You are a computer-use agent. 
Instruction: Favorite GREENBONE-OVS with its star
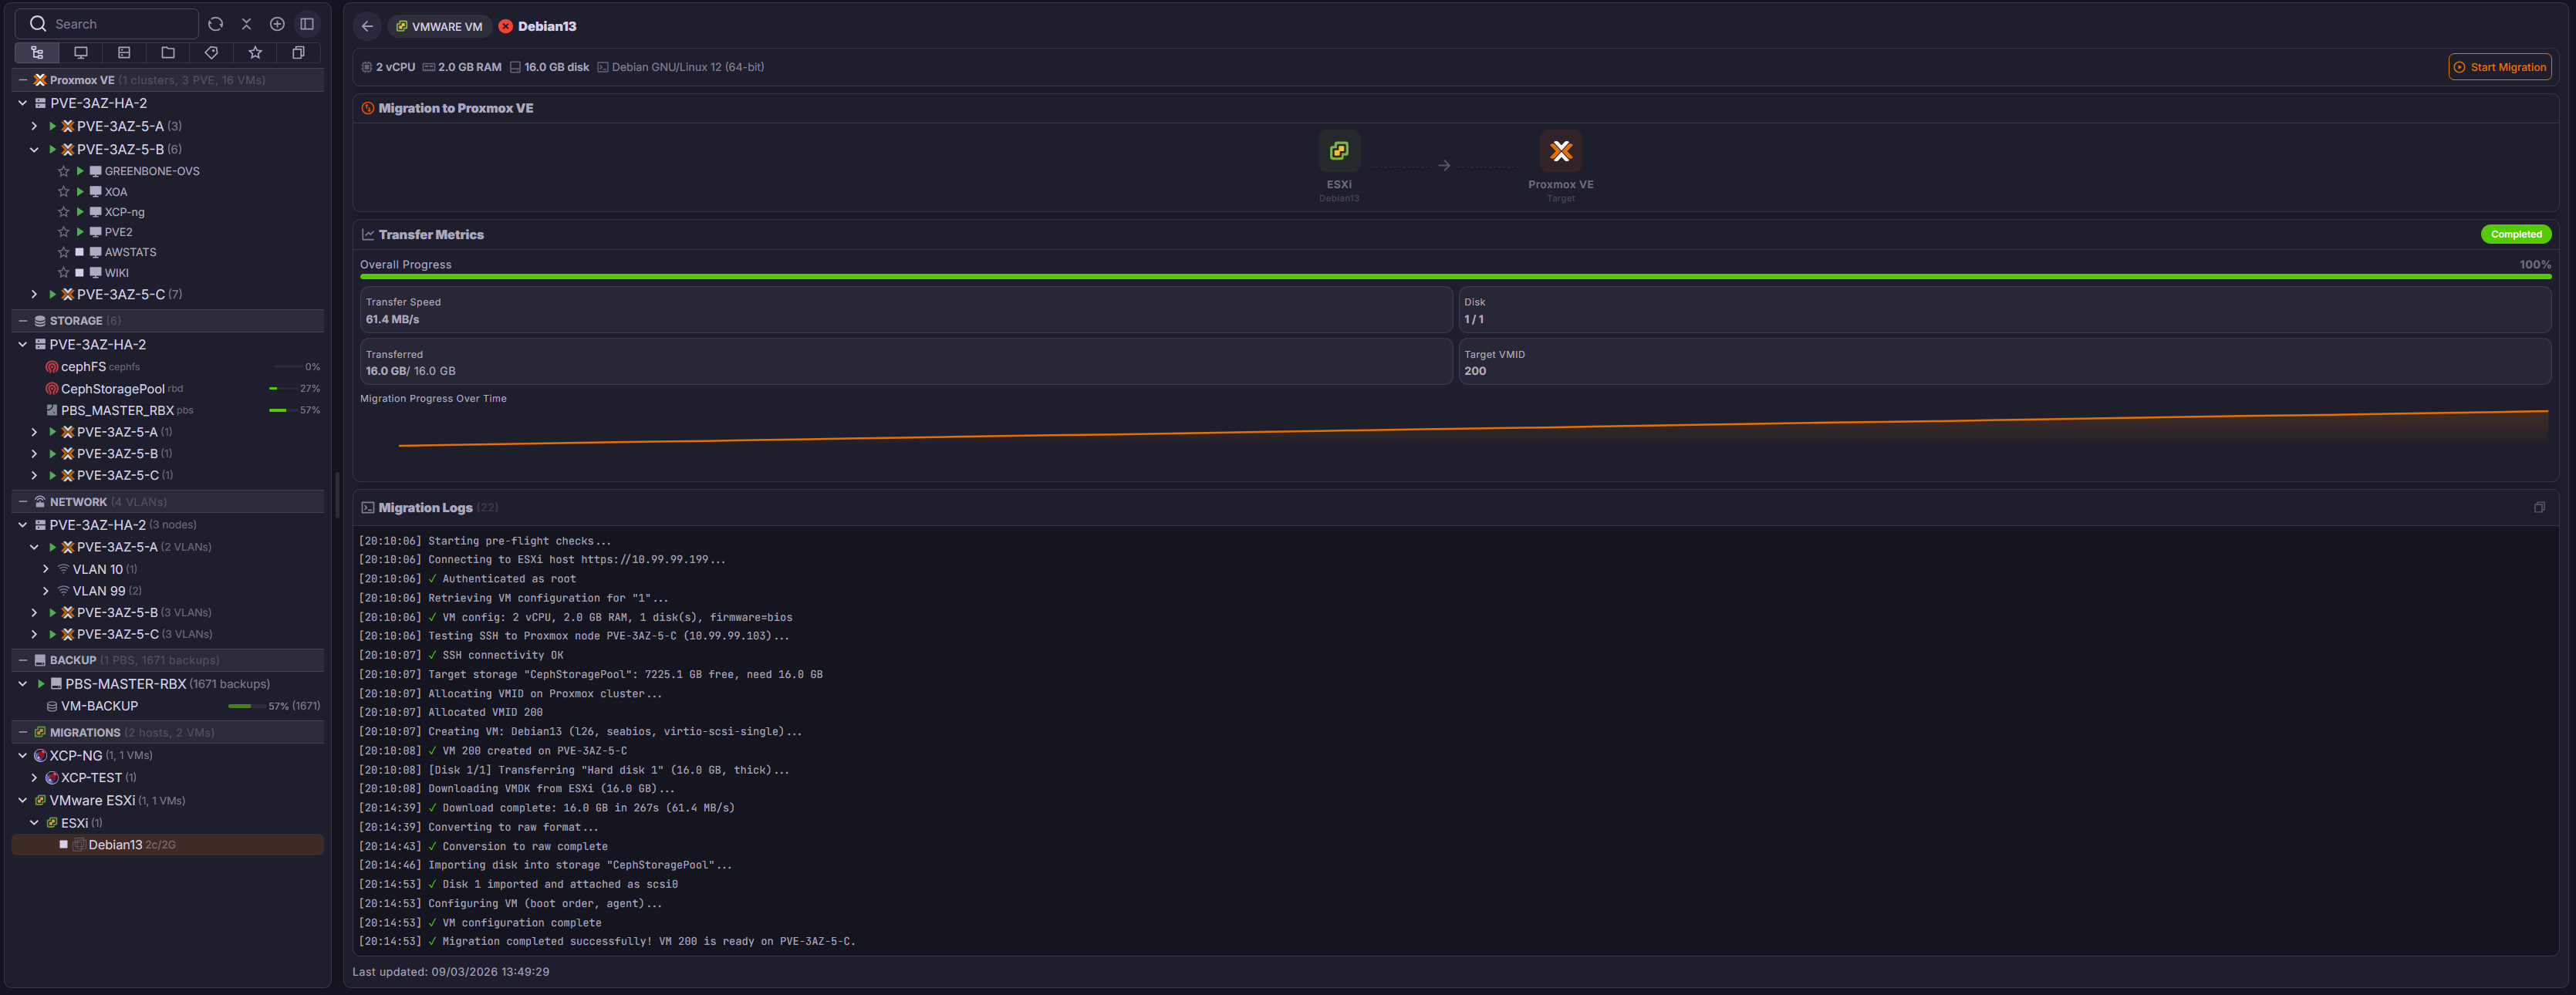coord(63,171)
